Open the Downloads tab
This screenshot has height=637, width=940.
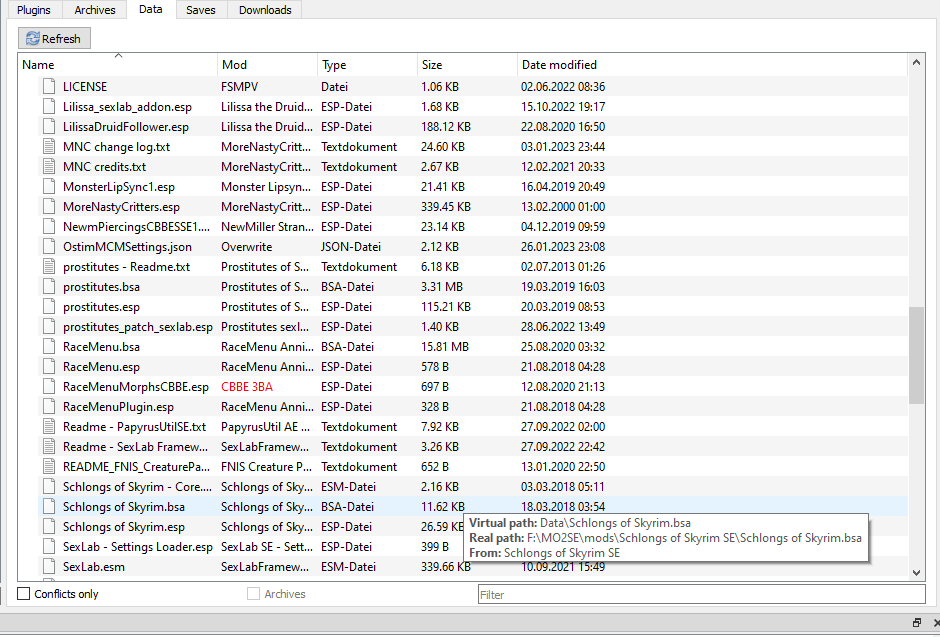265,10
